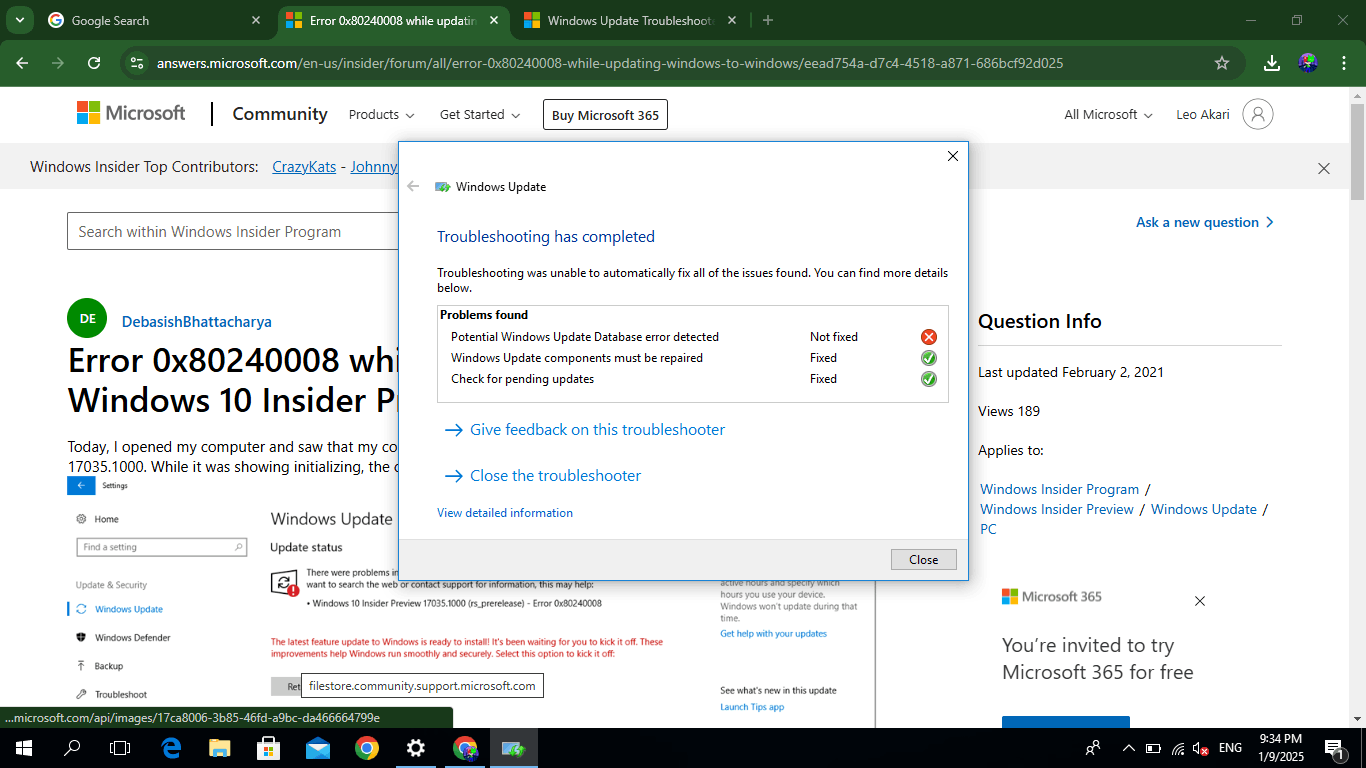The width and height of the screenshot is (1366, 768).
Task: Open the Leo Akari account avatar
Action: coord(1258,115)
